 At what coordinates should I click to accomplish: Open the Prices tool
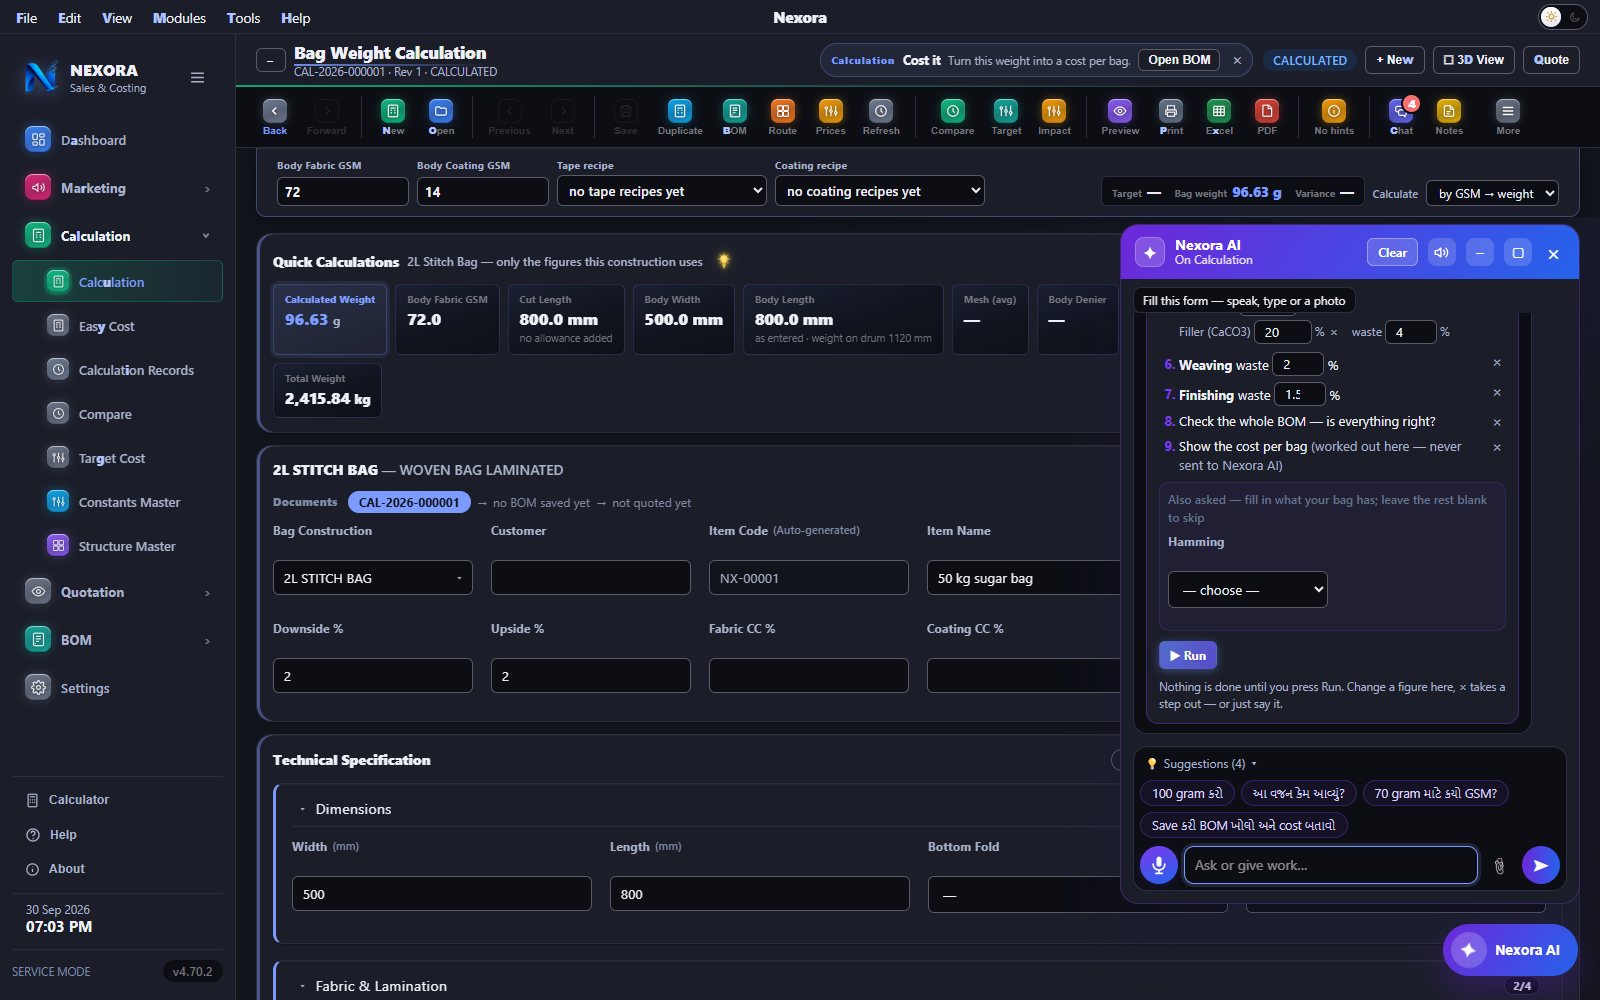point(830,117)
